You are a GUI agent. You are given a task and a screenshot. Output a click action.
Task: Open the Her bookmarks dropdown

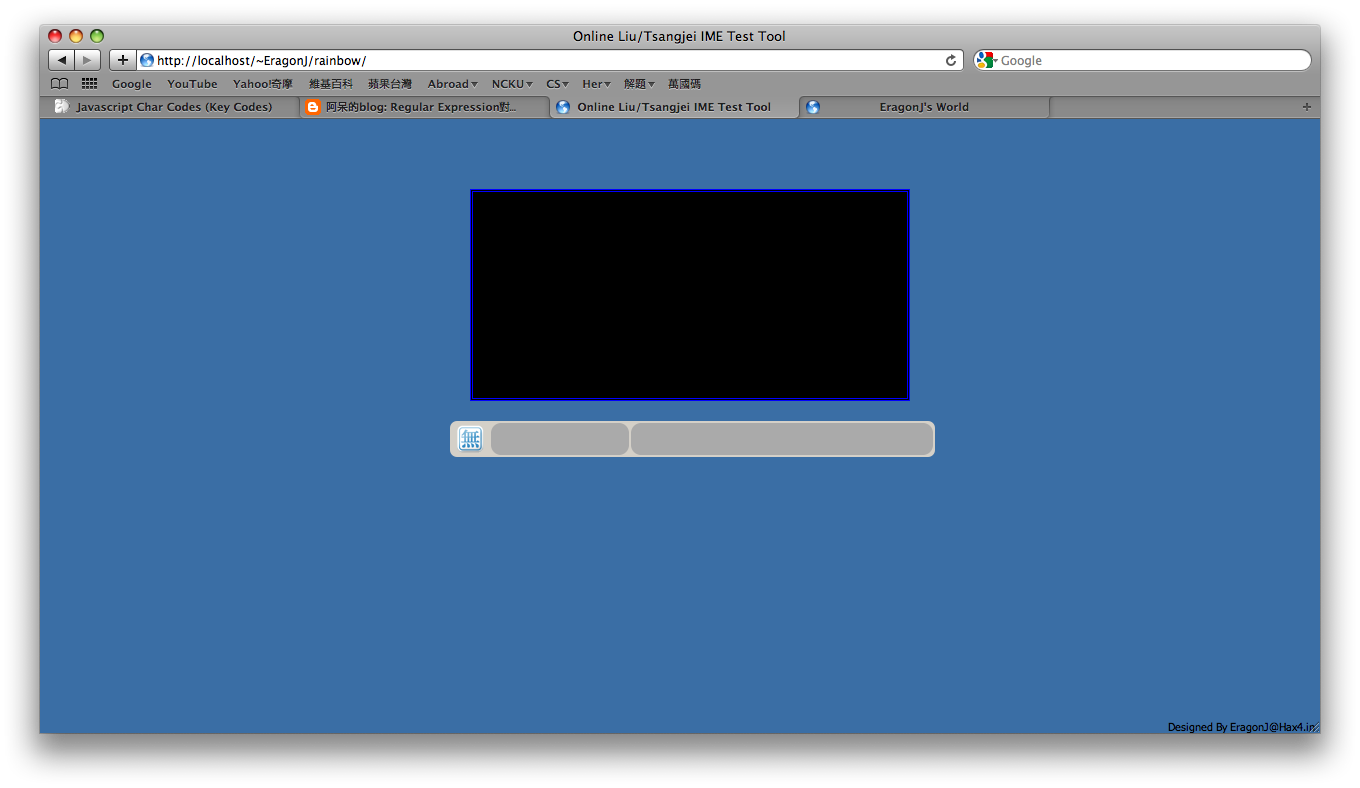[x=596, y=84]
